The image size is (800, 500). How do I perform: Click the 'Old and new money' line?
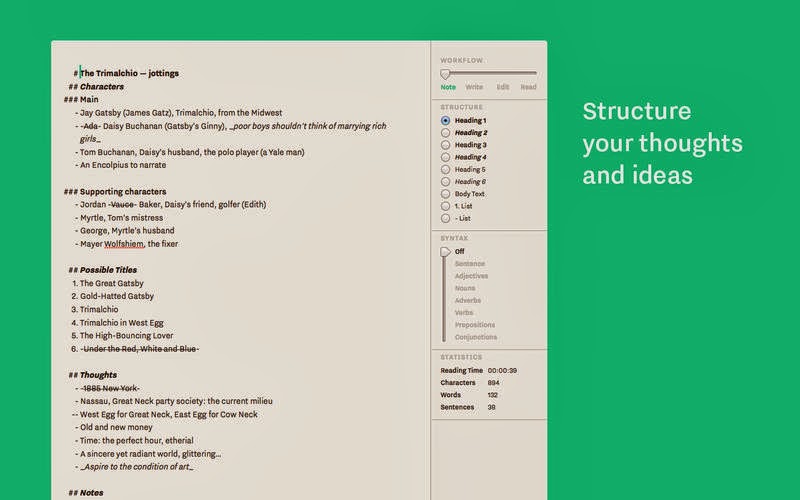tap(114, 428)
